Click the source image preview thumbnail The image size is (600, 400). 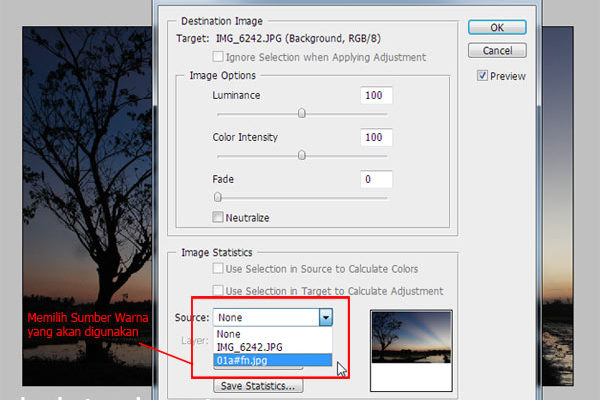(x=411, y=351)
